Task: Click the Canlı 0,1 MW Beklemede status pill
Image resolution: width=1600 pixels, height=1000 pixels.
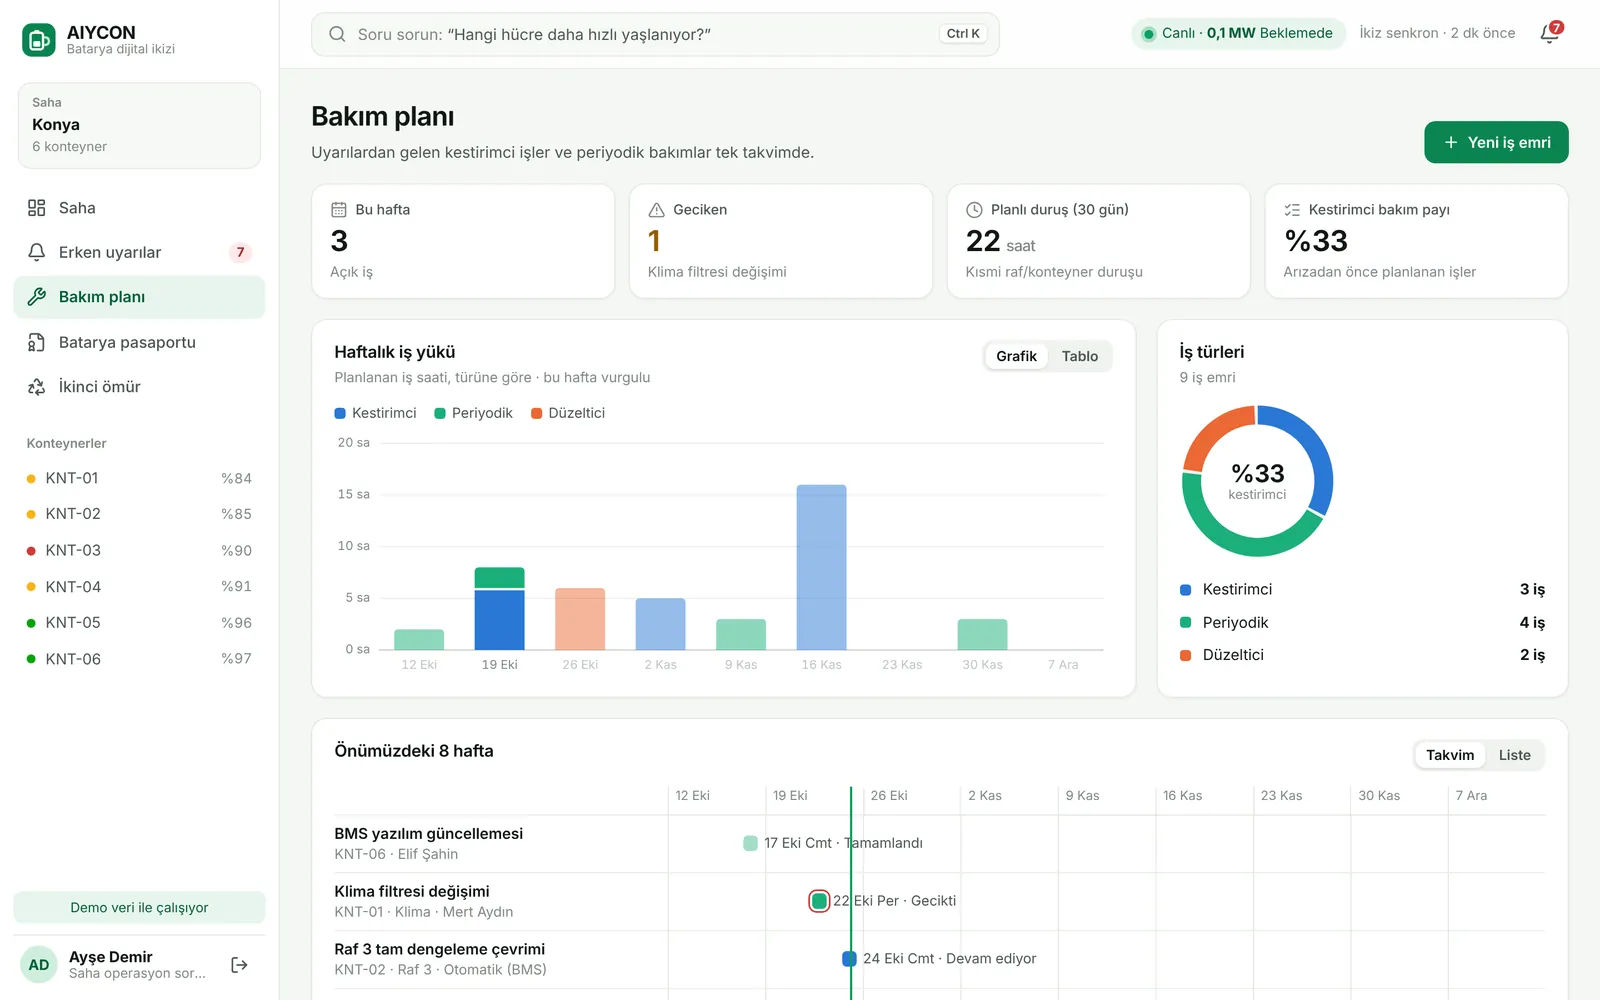Action: click(1238, 33)
